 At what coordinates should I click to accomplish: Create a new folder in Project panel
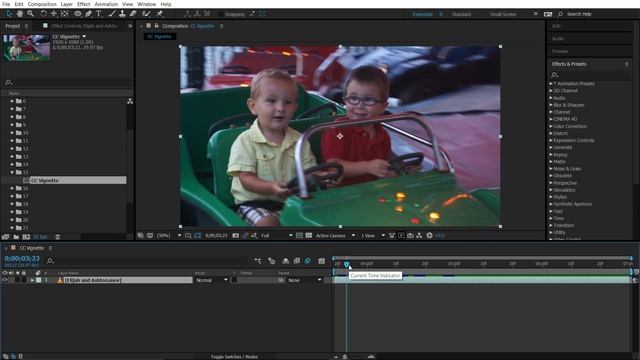tap(16, 237)
